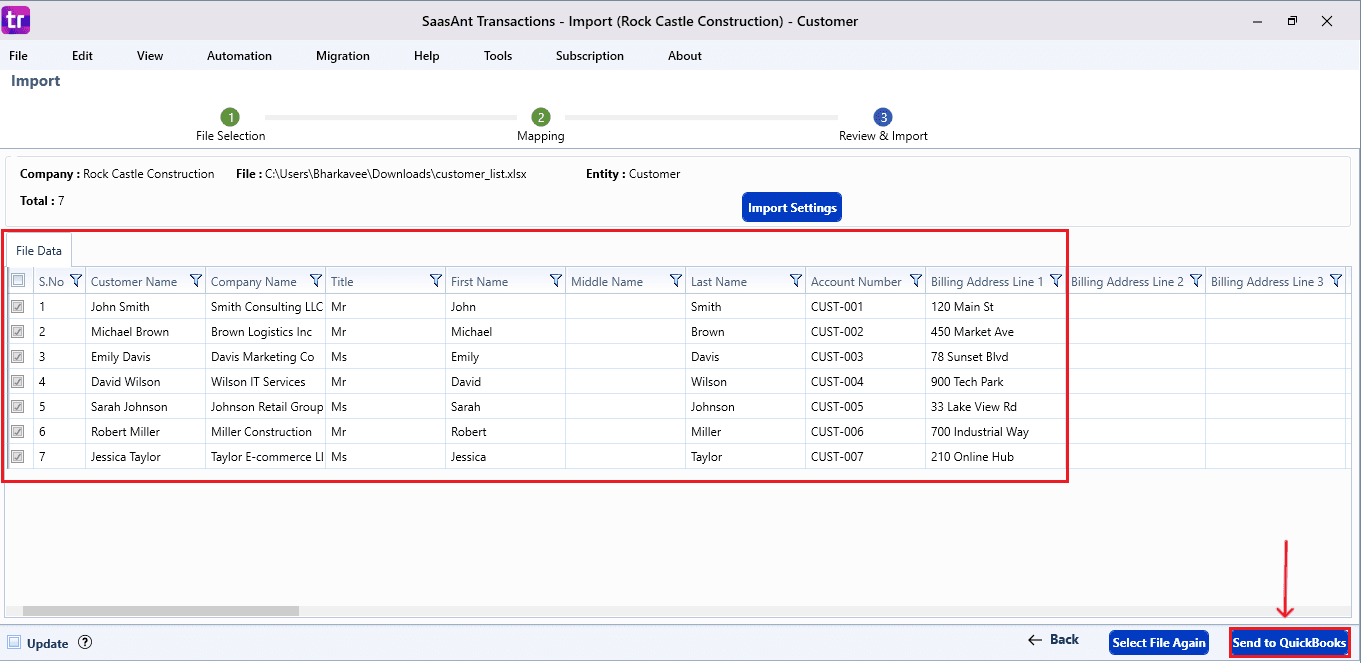Open the About menu
Screen dimensions: 1361x663
click(x=685, y=56)
